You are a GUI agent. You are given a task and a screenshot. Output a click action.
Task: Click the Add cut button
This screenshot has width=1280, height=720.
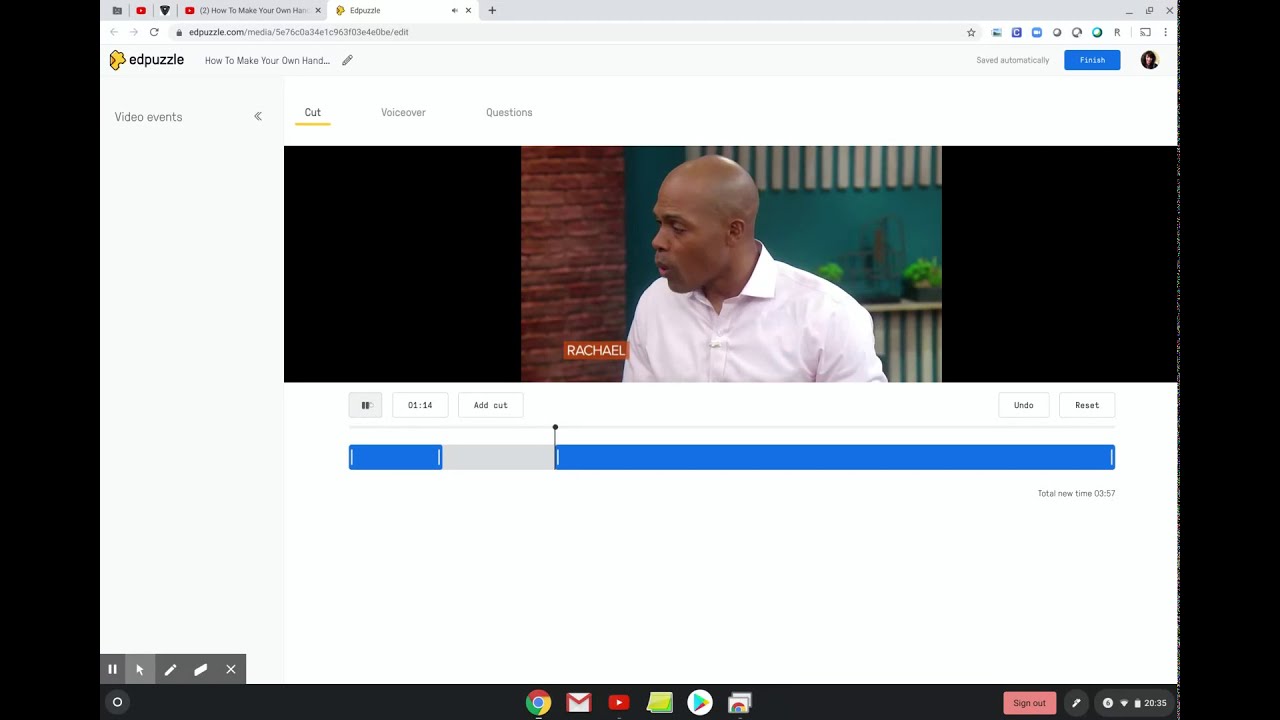coord(491,405)
